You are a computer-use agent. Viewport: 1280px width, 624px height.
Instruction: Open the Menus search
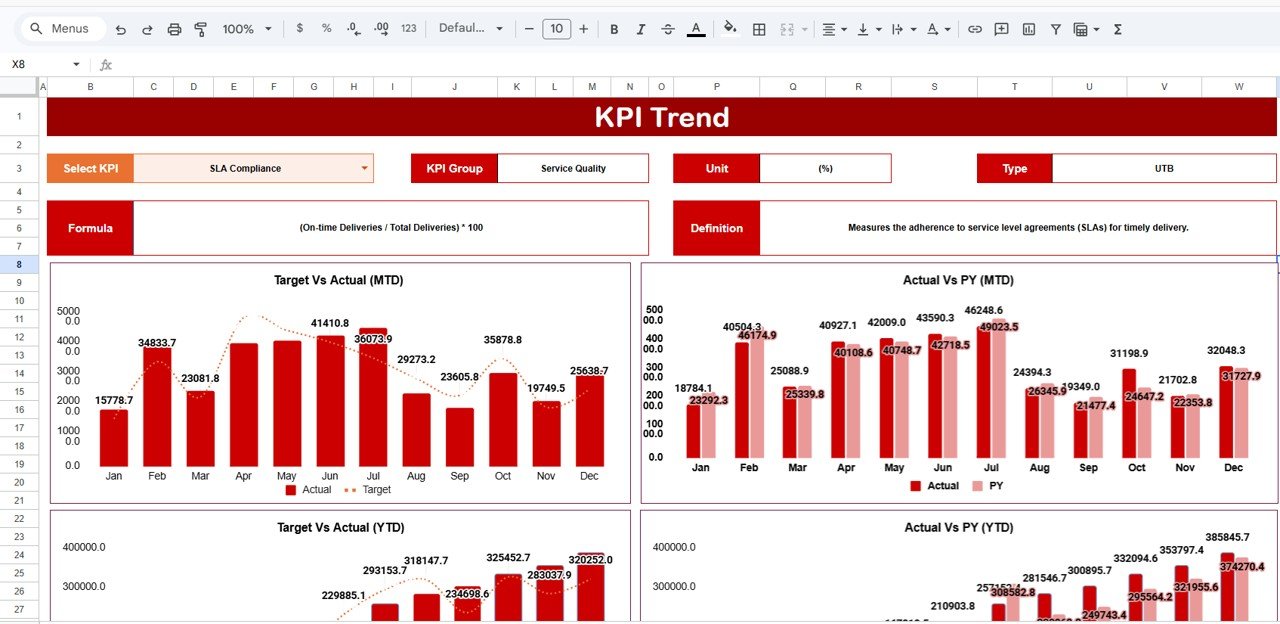click(60, 28)
